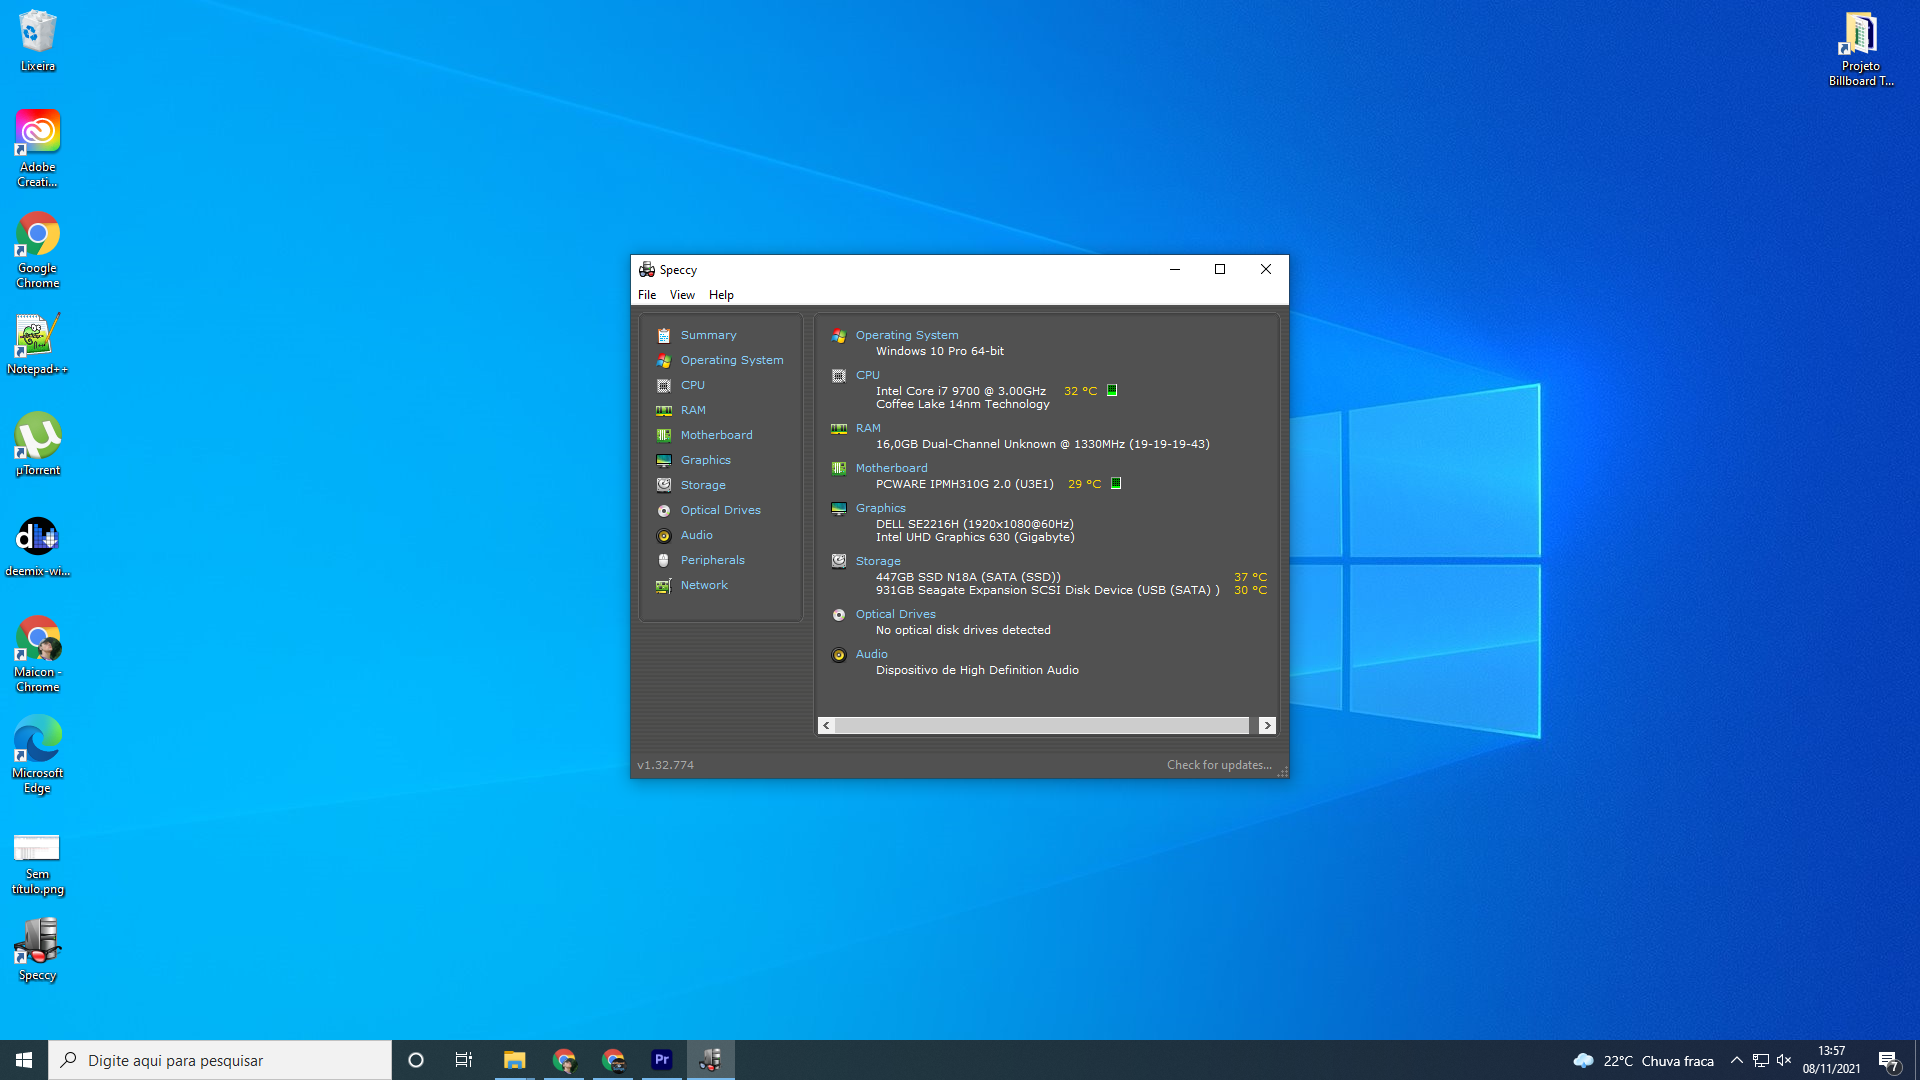The width and height of the screenshot is (1920, 1080).
Task: Click the taskbar search box
Action: (220, 1060)
